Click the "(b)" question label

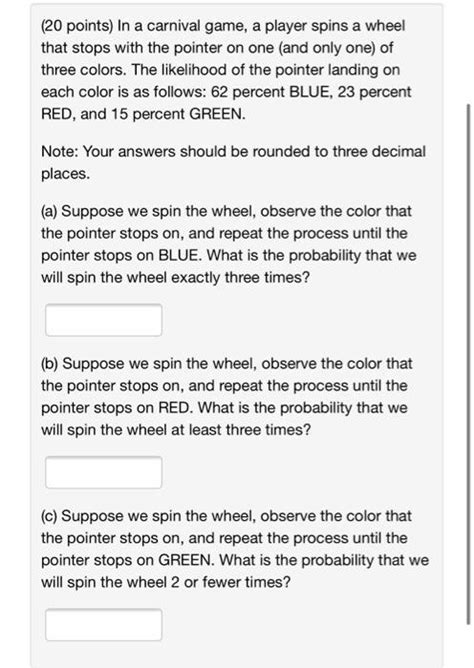(x=50, y=364)
